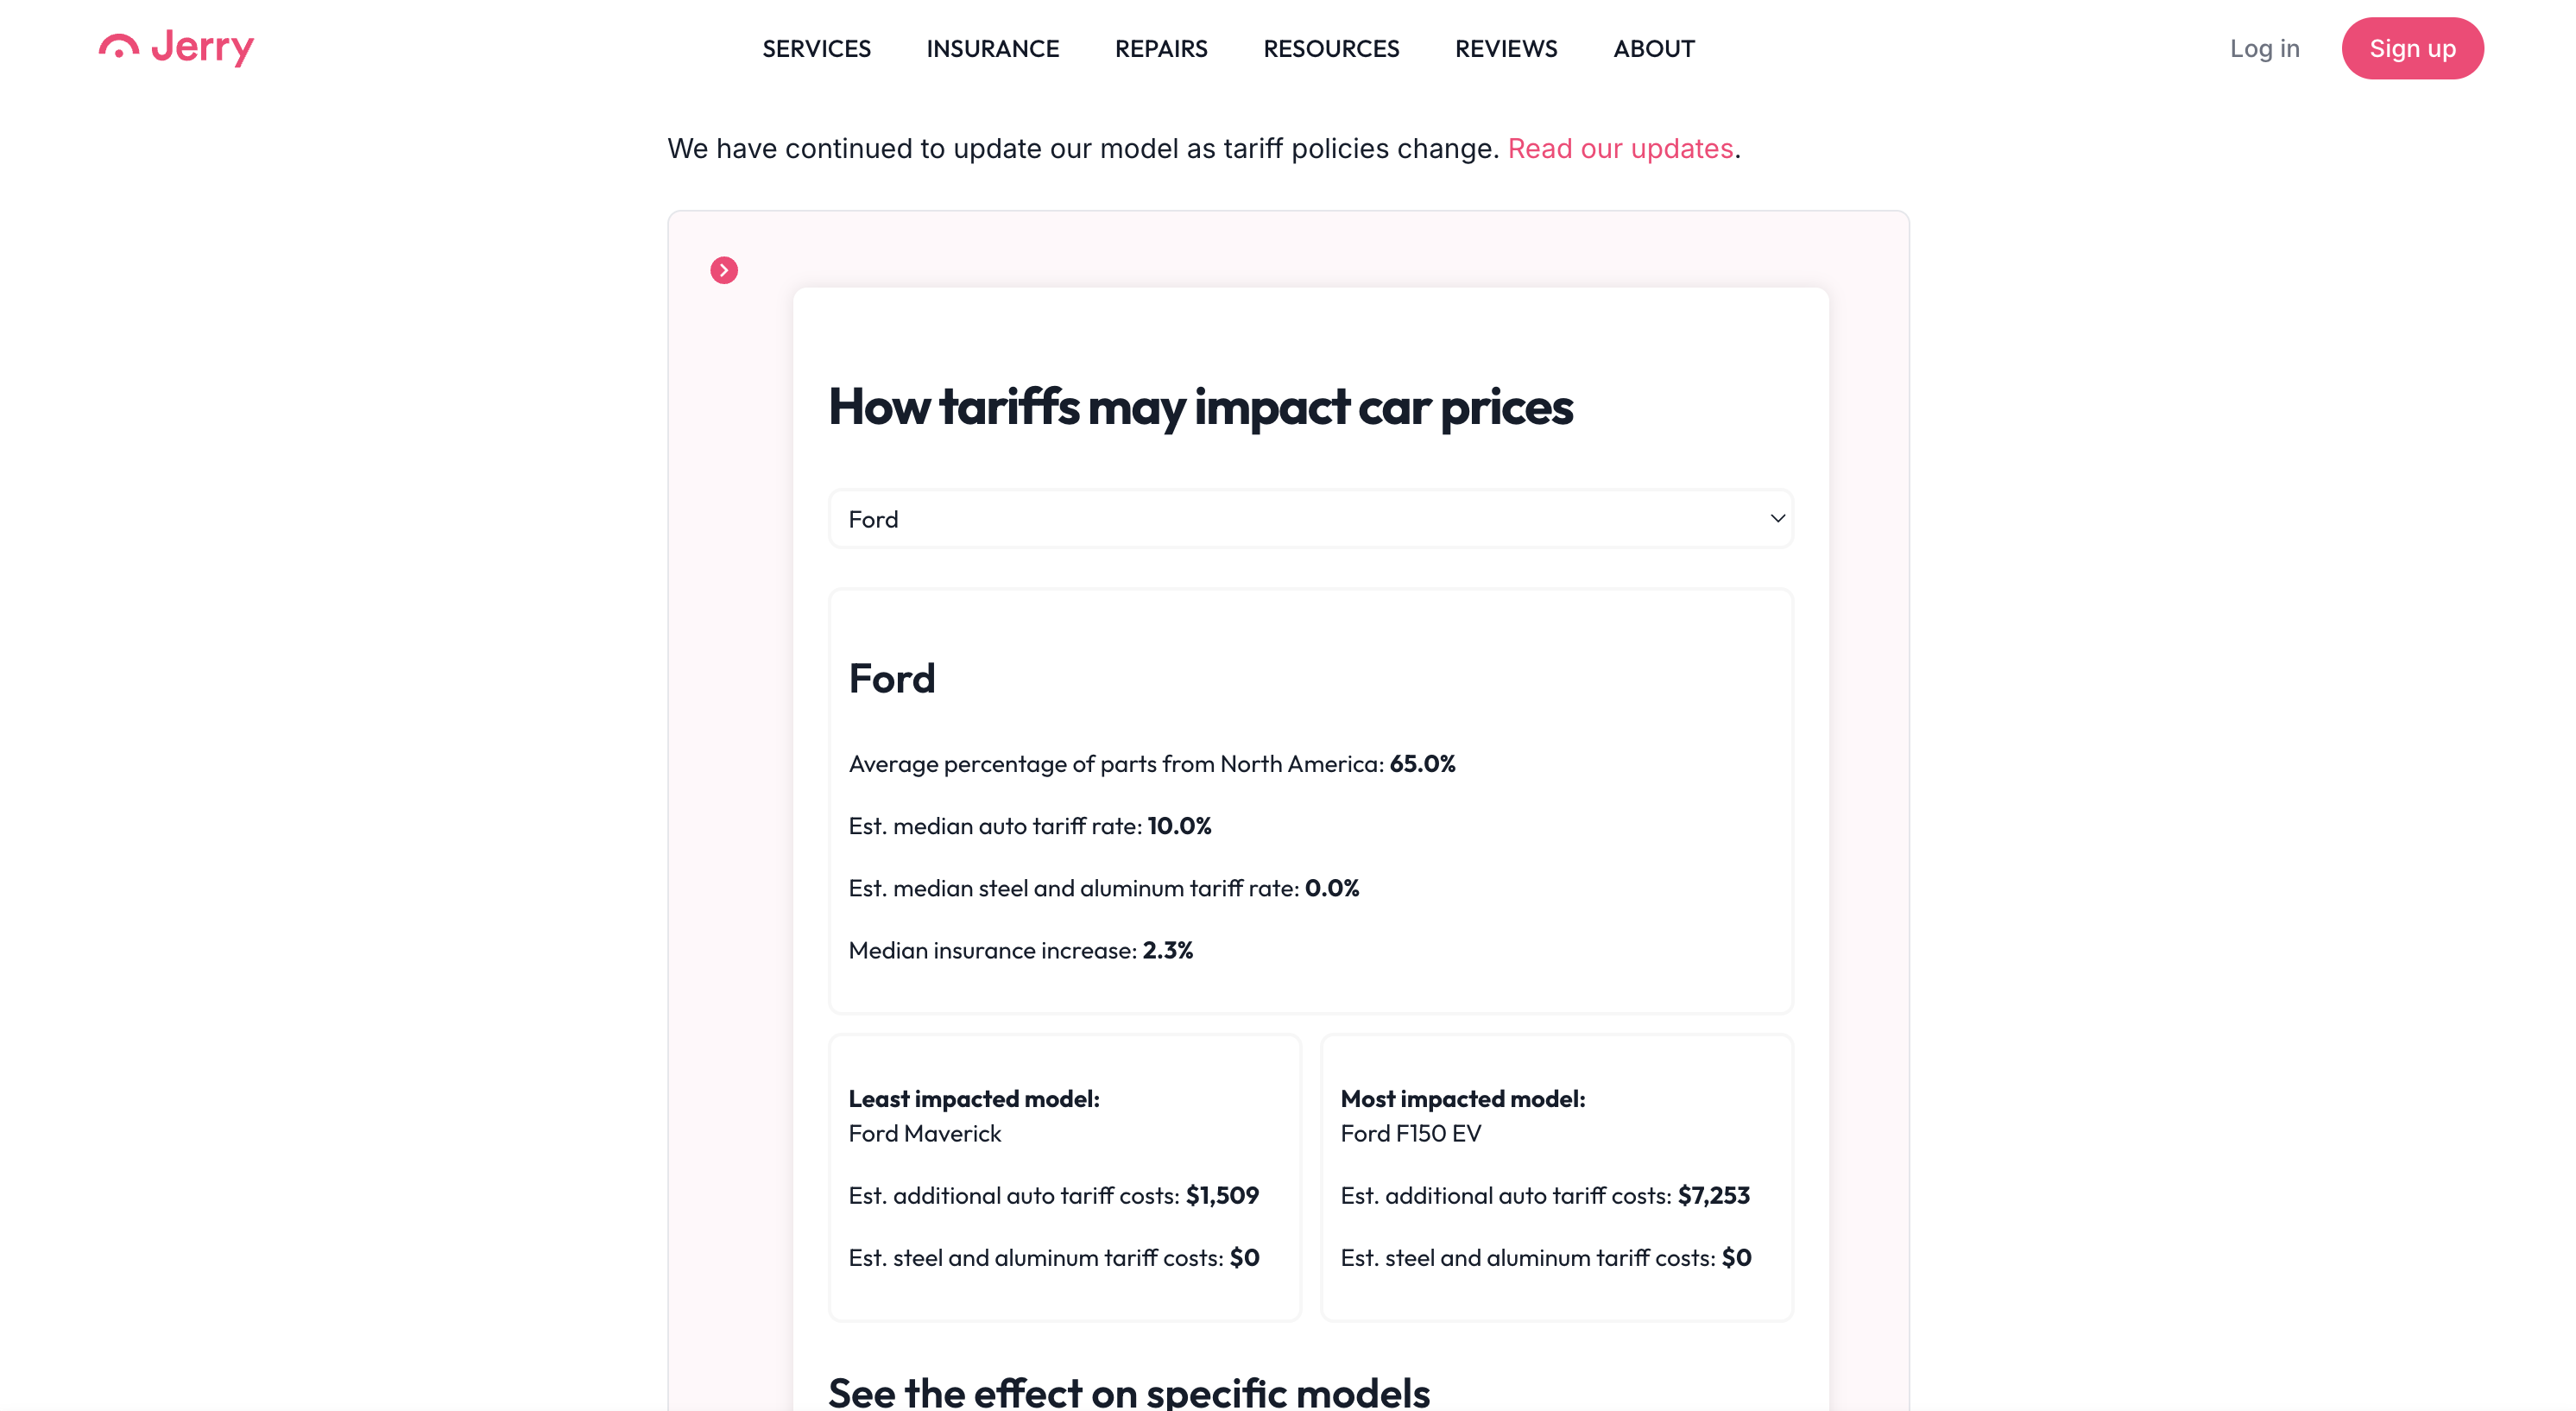2576x1411 pixels.
Task: Click the pink circled arrow icon
Action: (x=724, y=270)
